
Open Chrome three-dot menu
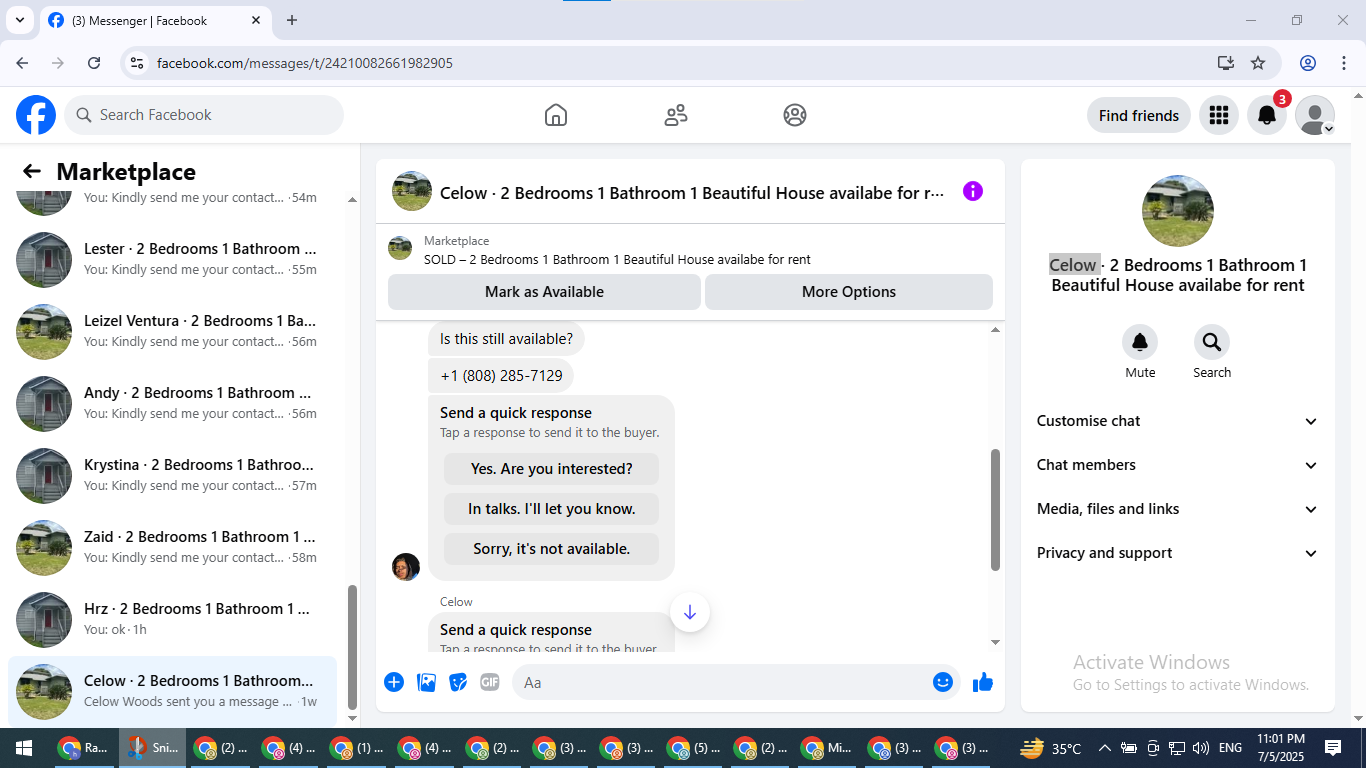(1344, 63)
